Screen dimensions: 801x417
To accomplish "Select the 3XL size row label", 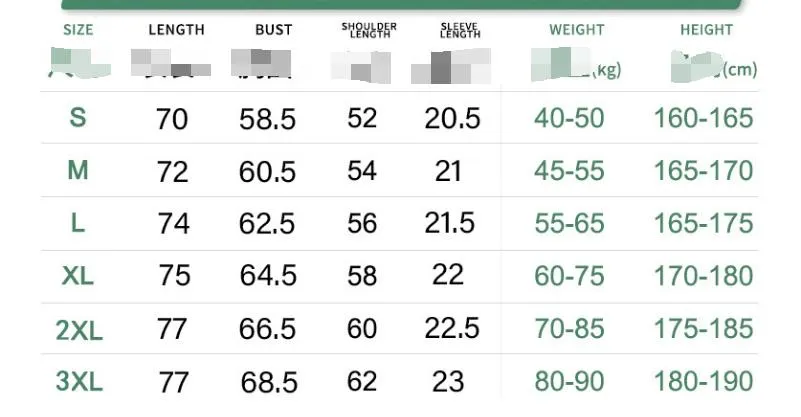I will 79,381.
